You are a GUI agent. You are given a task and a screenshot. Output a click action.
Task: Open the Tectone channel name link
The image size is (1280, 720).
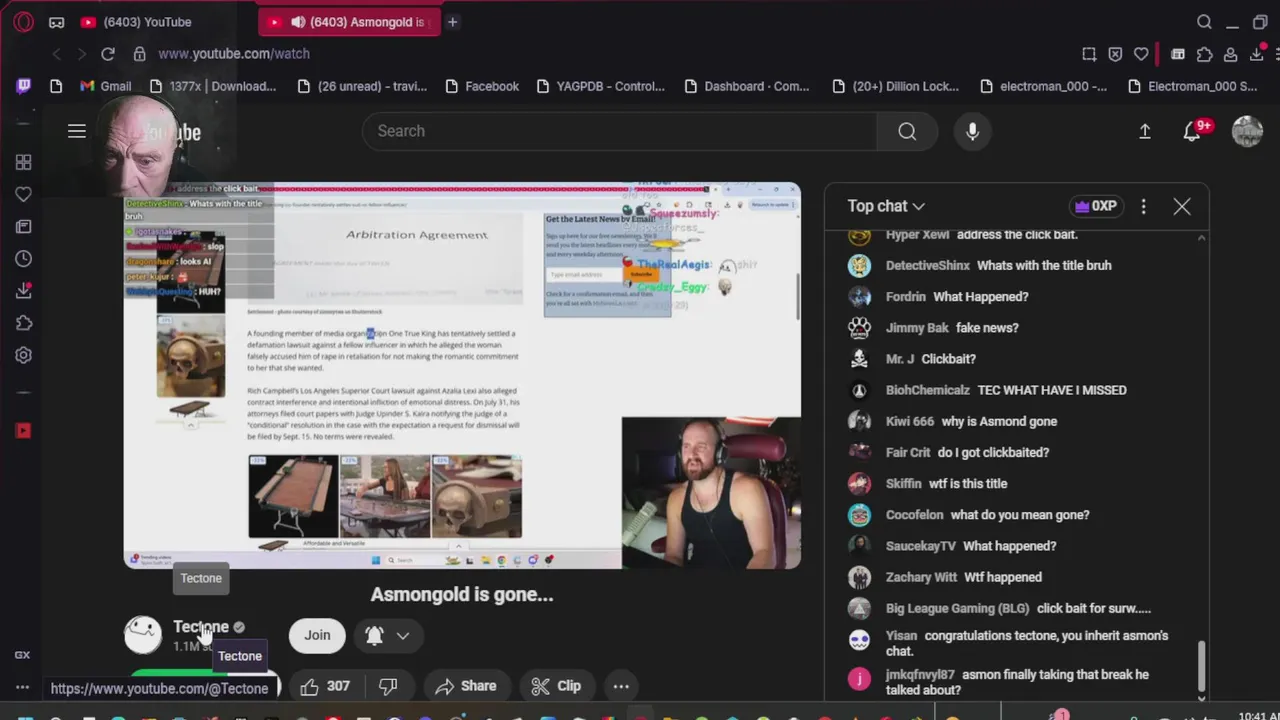coord(201,627)
